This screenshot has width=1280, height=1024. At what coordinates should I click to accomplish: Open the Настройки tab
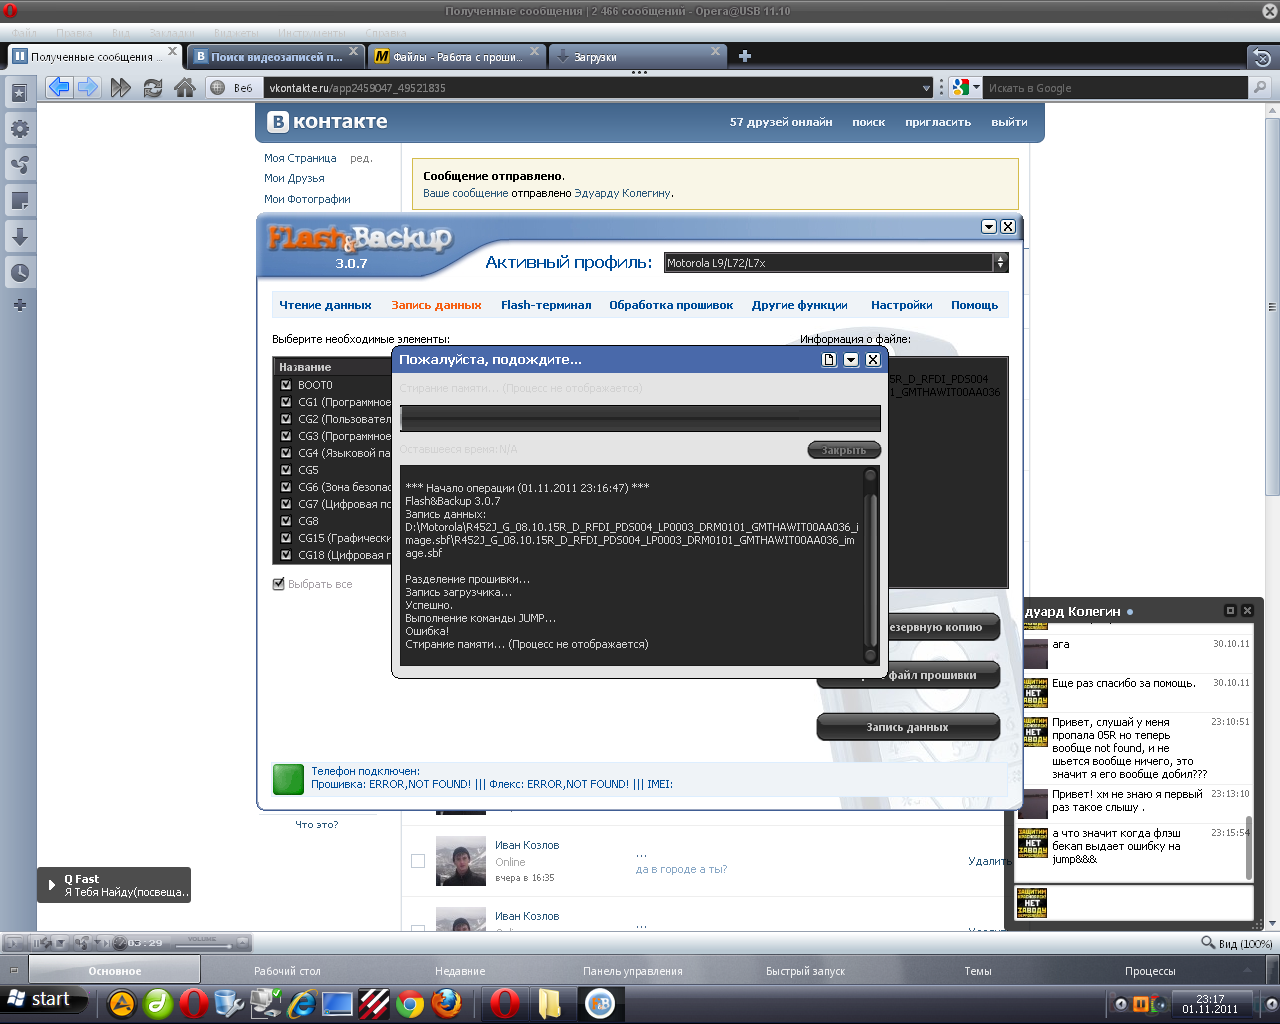coord(902,305)
